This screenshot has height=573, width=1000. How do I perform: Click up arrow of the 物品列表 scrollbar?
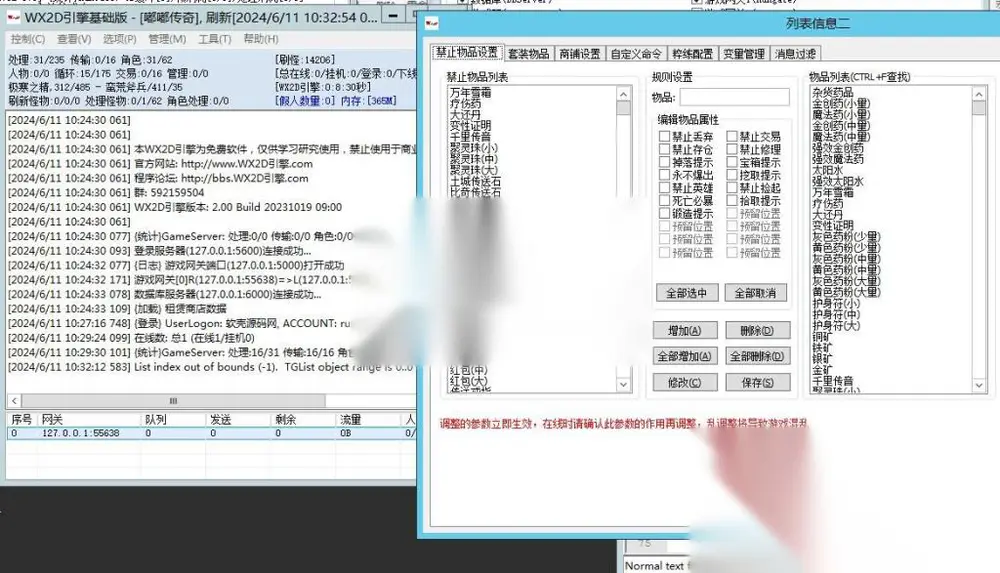pos(979,94)
